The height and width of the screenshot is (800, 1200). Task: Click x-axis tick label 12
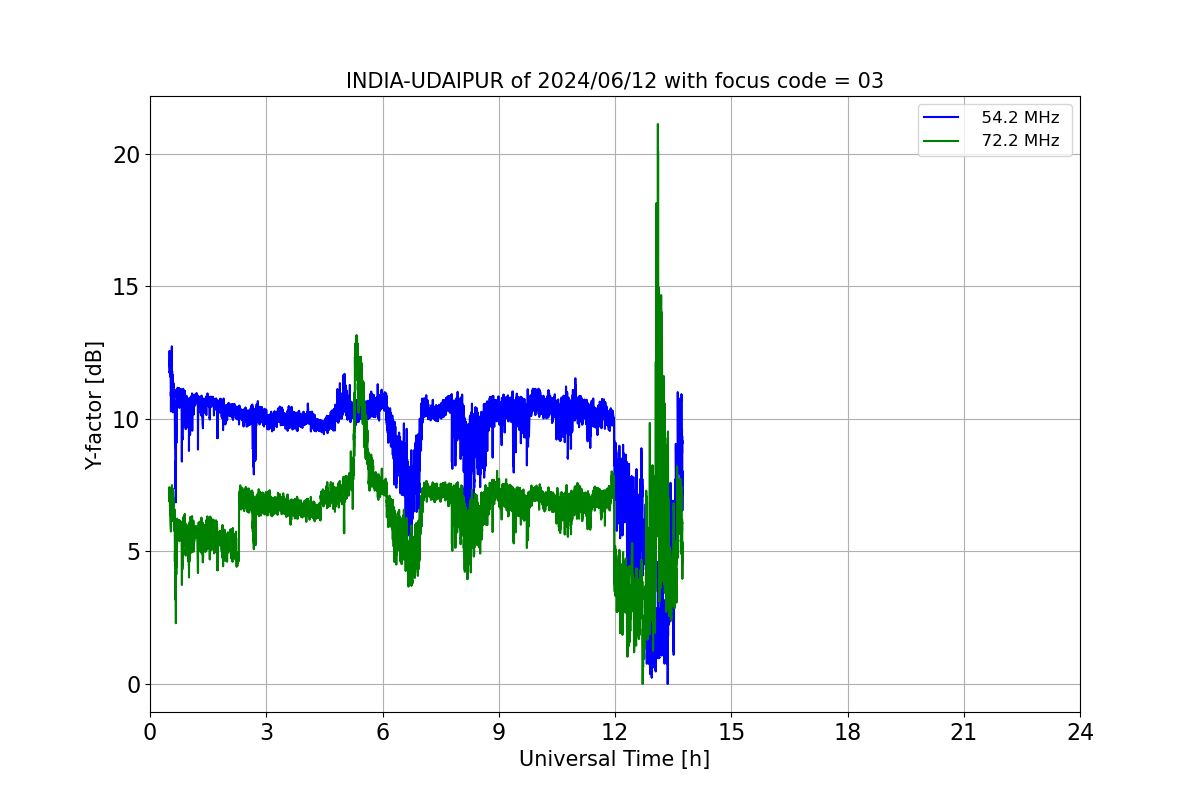coord(615,732)
